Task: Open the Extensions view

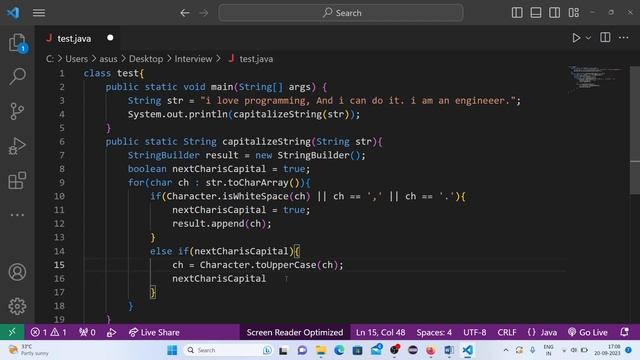Action: (x=17, y=180)
